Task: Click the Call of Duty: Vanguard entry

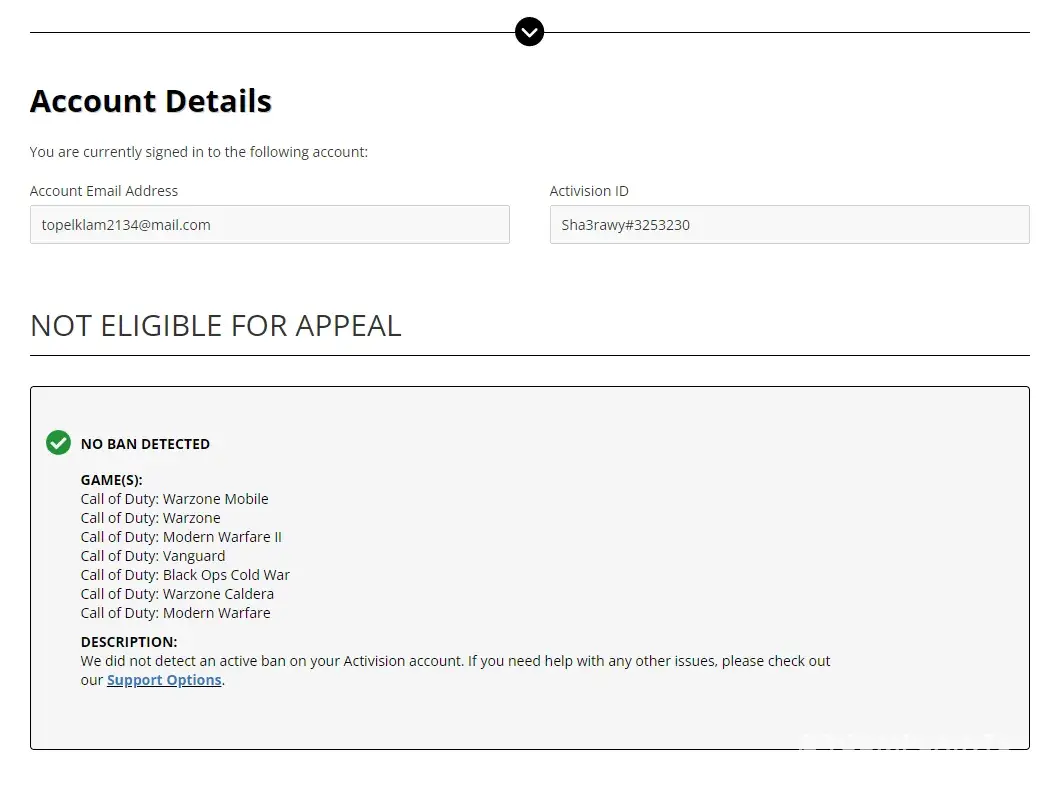Action: click(153, 556)
